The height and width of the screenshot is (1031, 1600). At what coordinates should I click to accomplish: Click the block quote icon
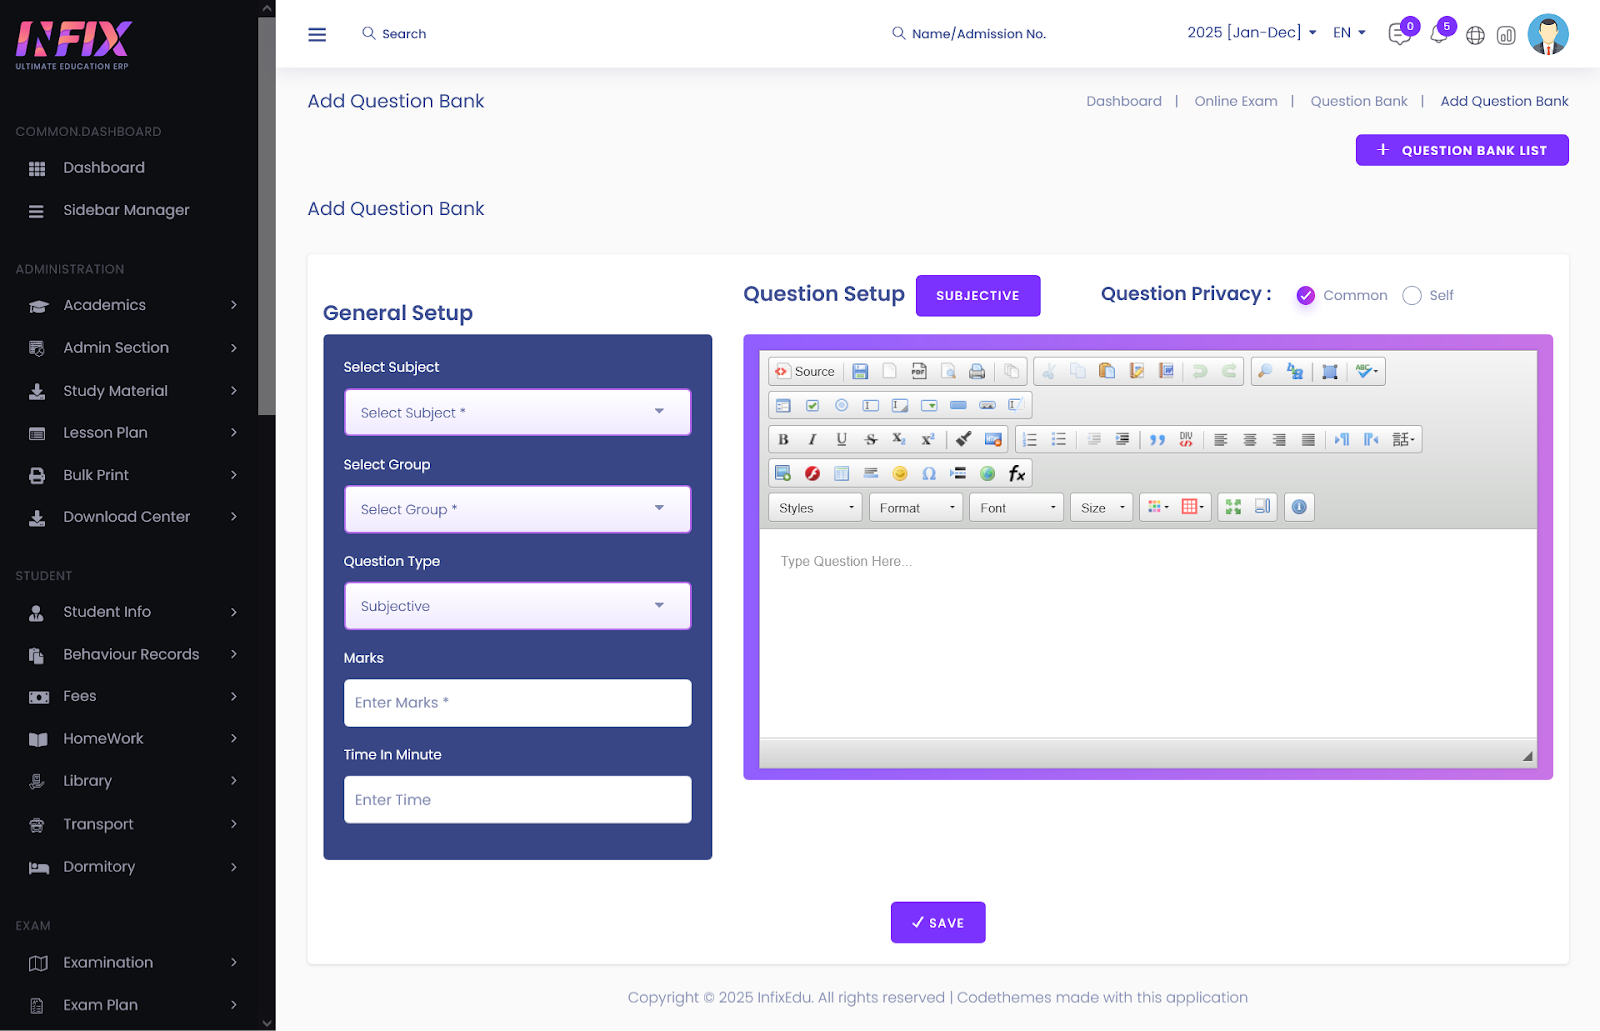tap(1157, 440)
